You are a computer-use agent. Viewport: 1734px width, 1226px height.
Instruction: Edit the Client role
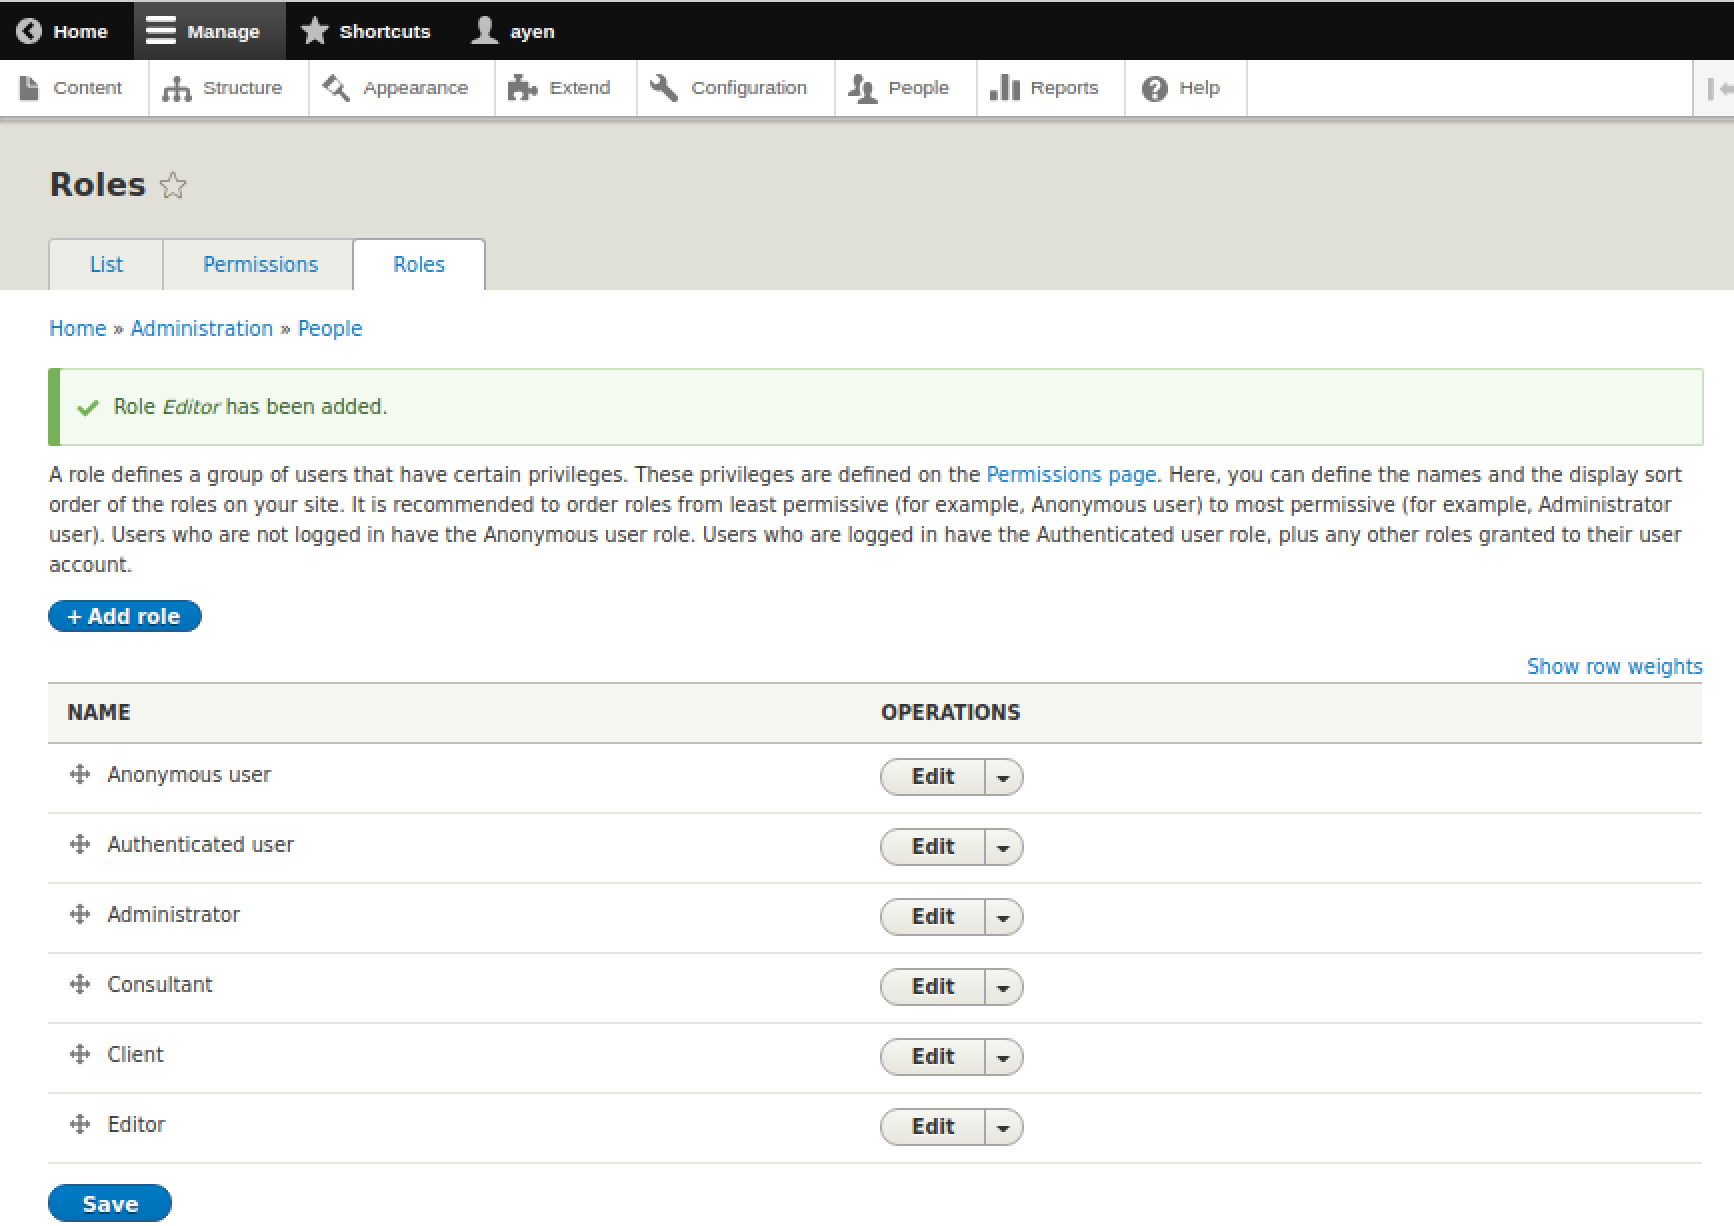click(932, 1057)
